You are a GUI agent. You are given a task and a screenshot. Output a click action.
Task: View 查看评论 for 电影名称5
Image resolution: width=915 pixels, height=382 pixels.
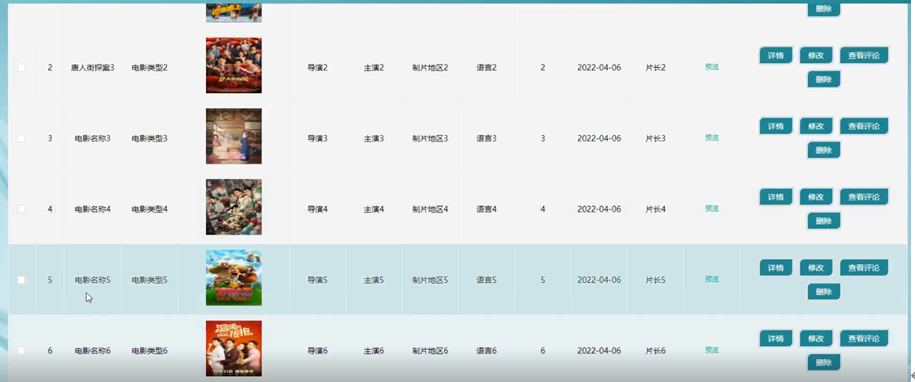tap(864, 268)
